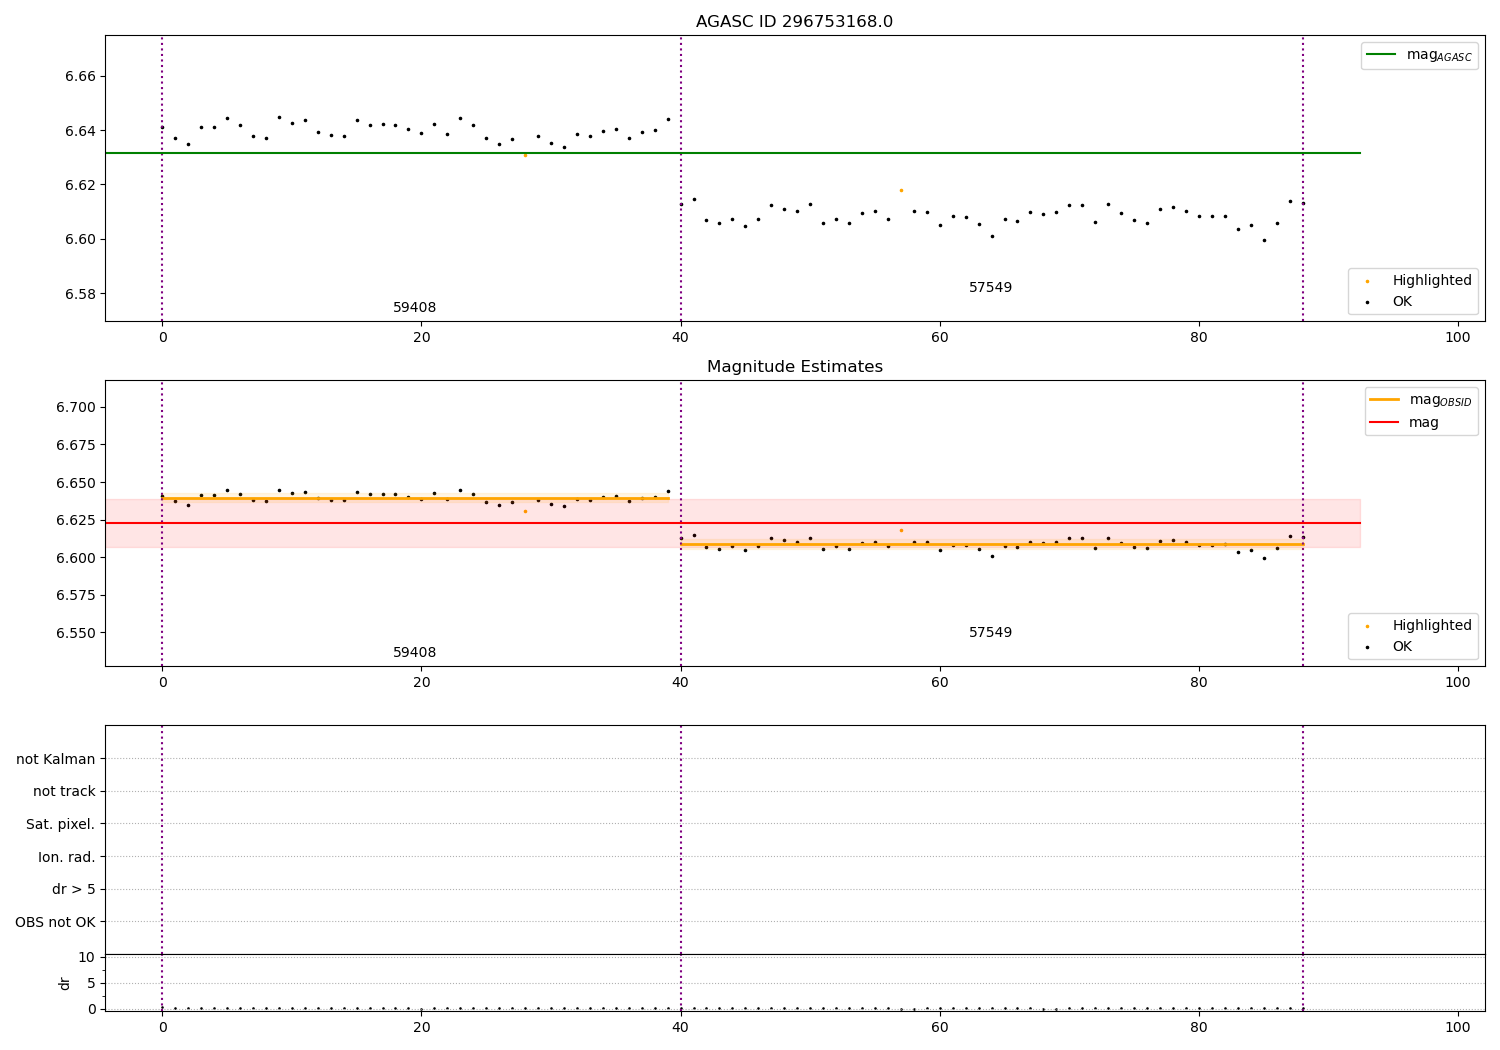Click the orange mag OBSID line segment above 59408
Screen dimensions: 1500x1050
coord(415,498)
